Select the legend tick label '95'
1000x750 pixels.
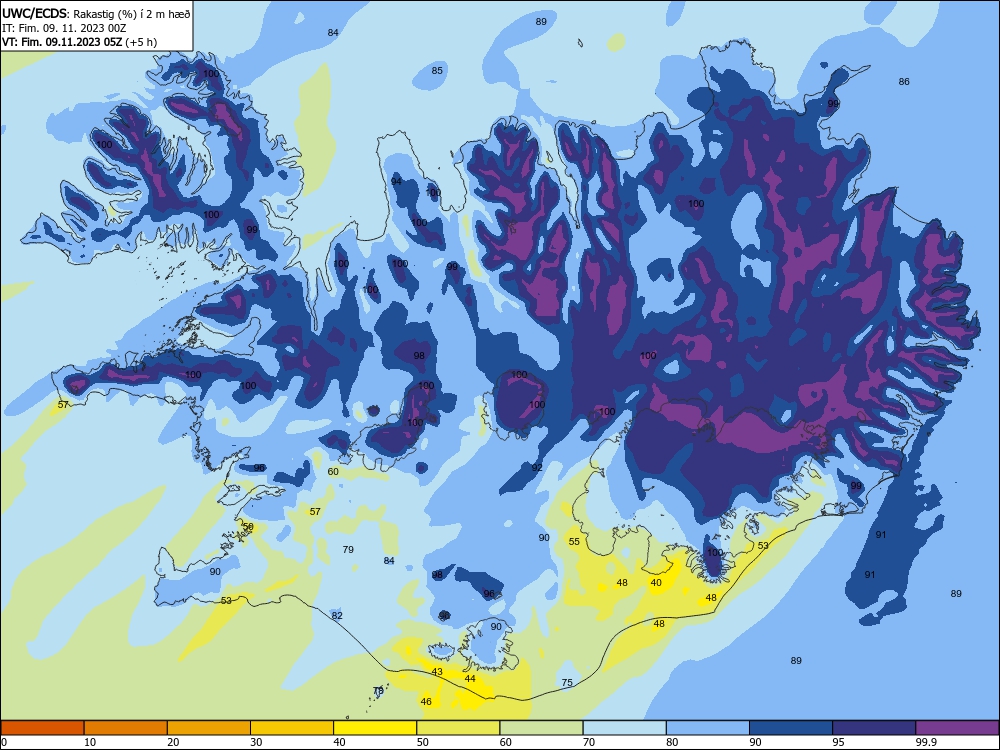point(838,742)
